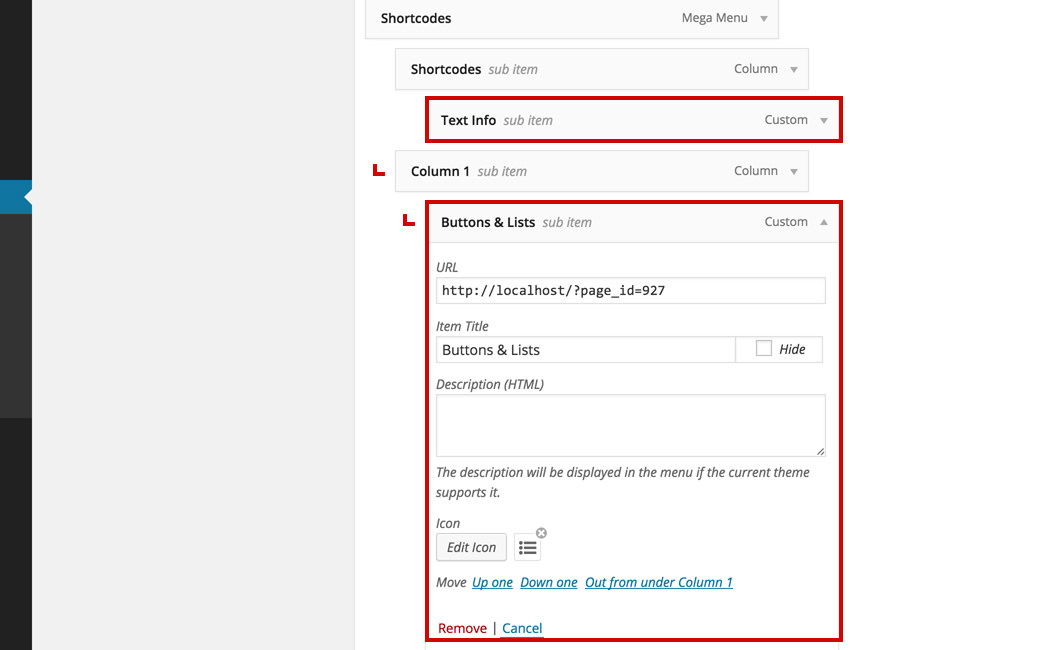Click the Edit Icon button
Viewport: 1037px width, 650px height.
(472, 548)
